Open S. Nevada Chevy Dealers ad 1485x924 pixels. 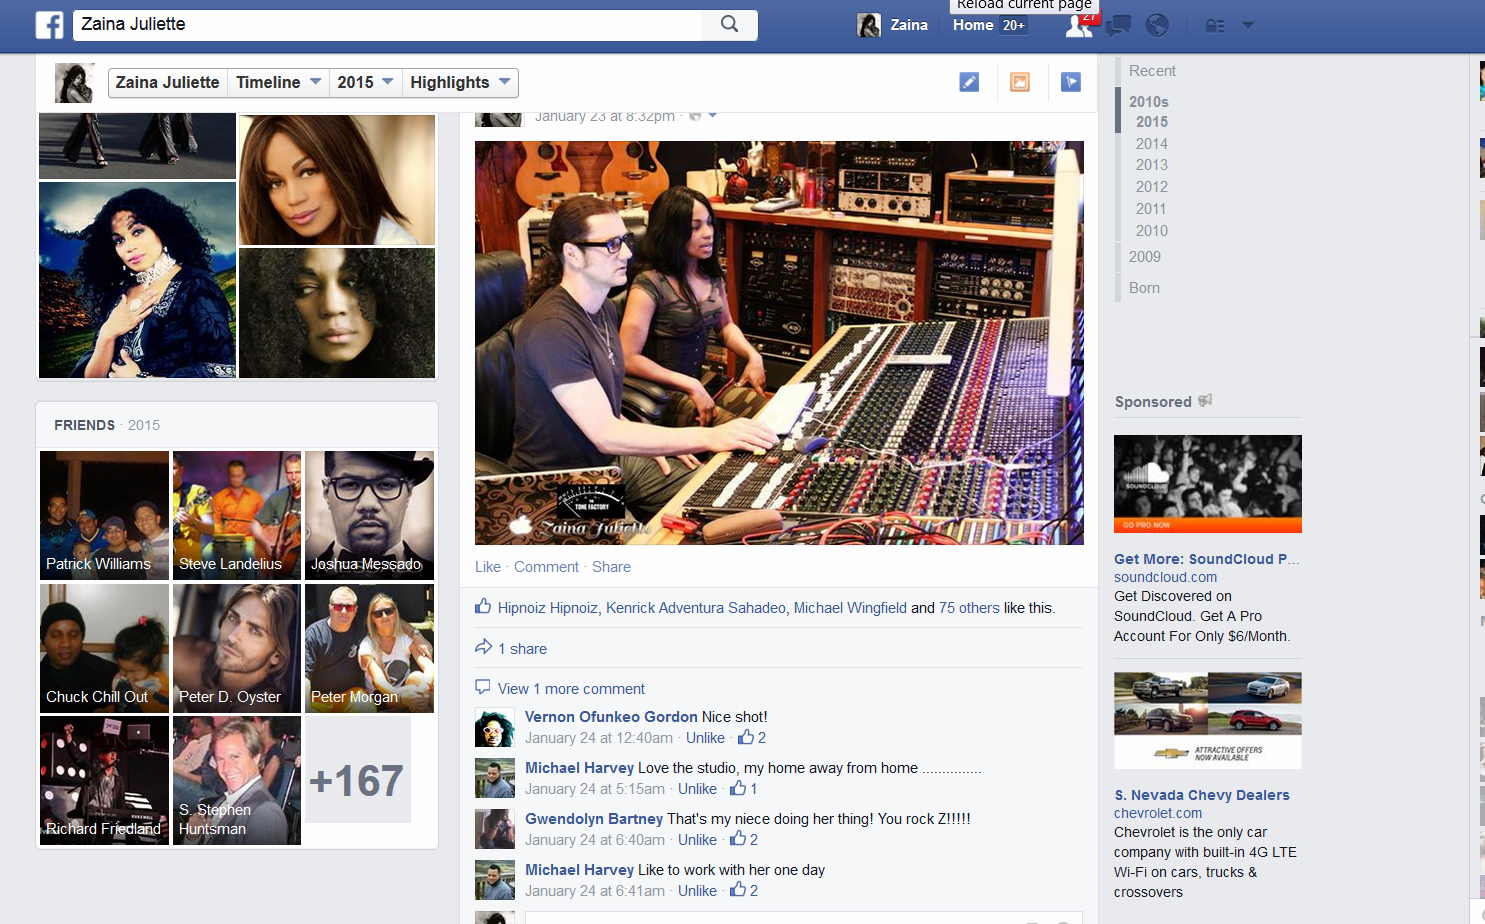pyautogui.click(x=1202, y=795)
